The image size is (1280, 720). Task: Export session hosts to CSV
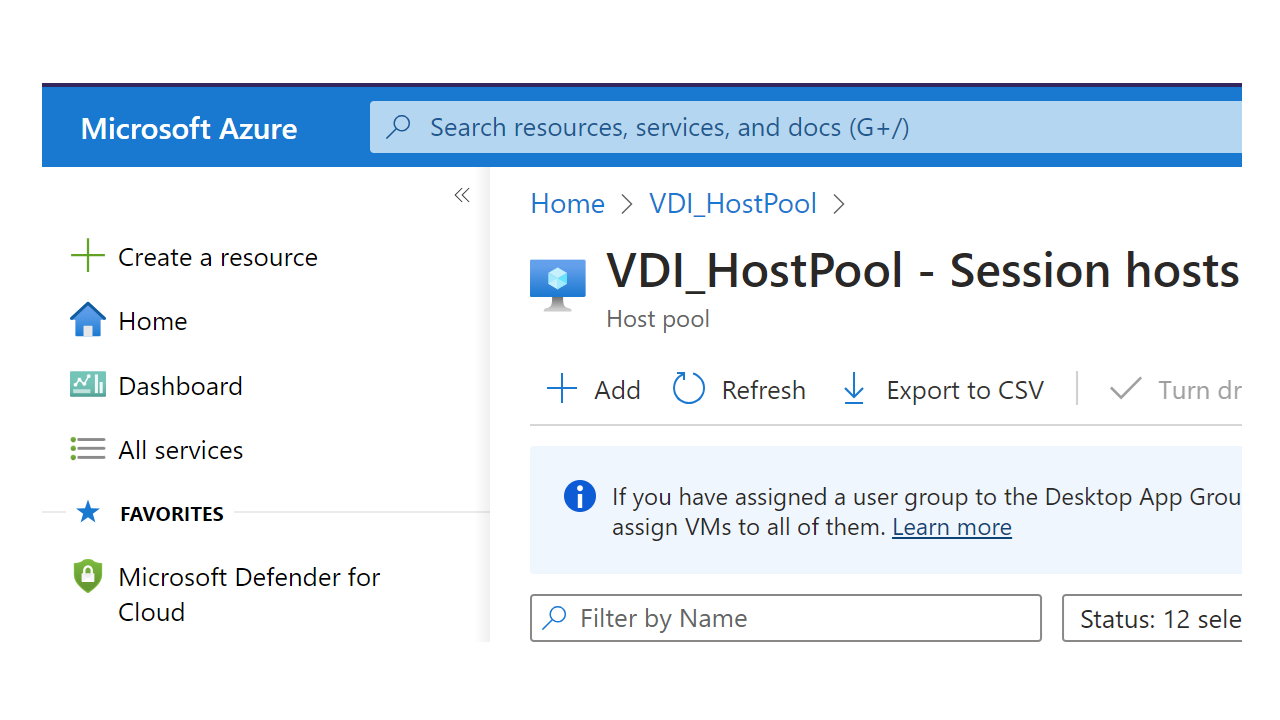pos(943,389)
